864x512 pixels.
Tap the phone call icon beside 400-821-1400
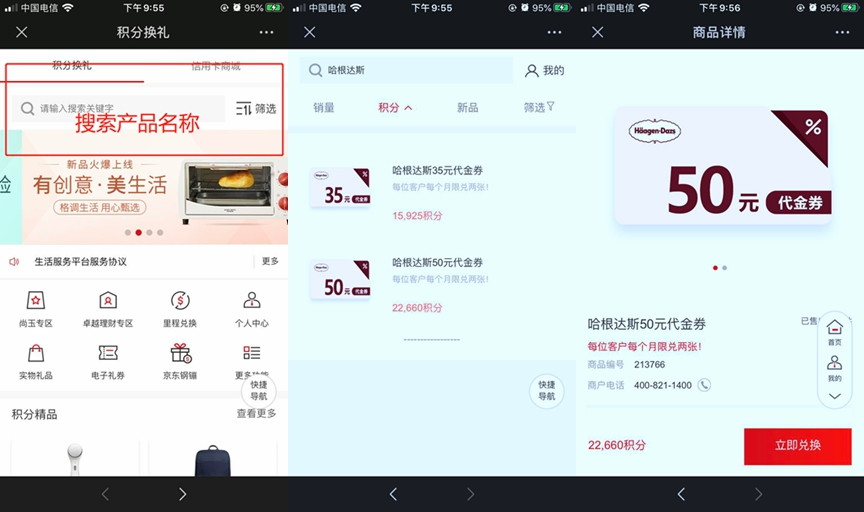click(704, 385)
